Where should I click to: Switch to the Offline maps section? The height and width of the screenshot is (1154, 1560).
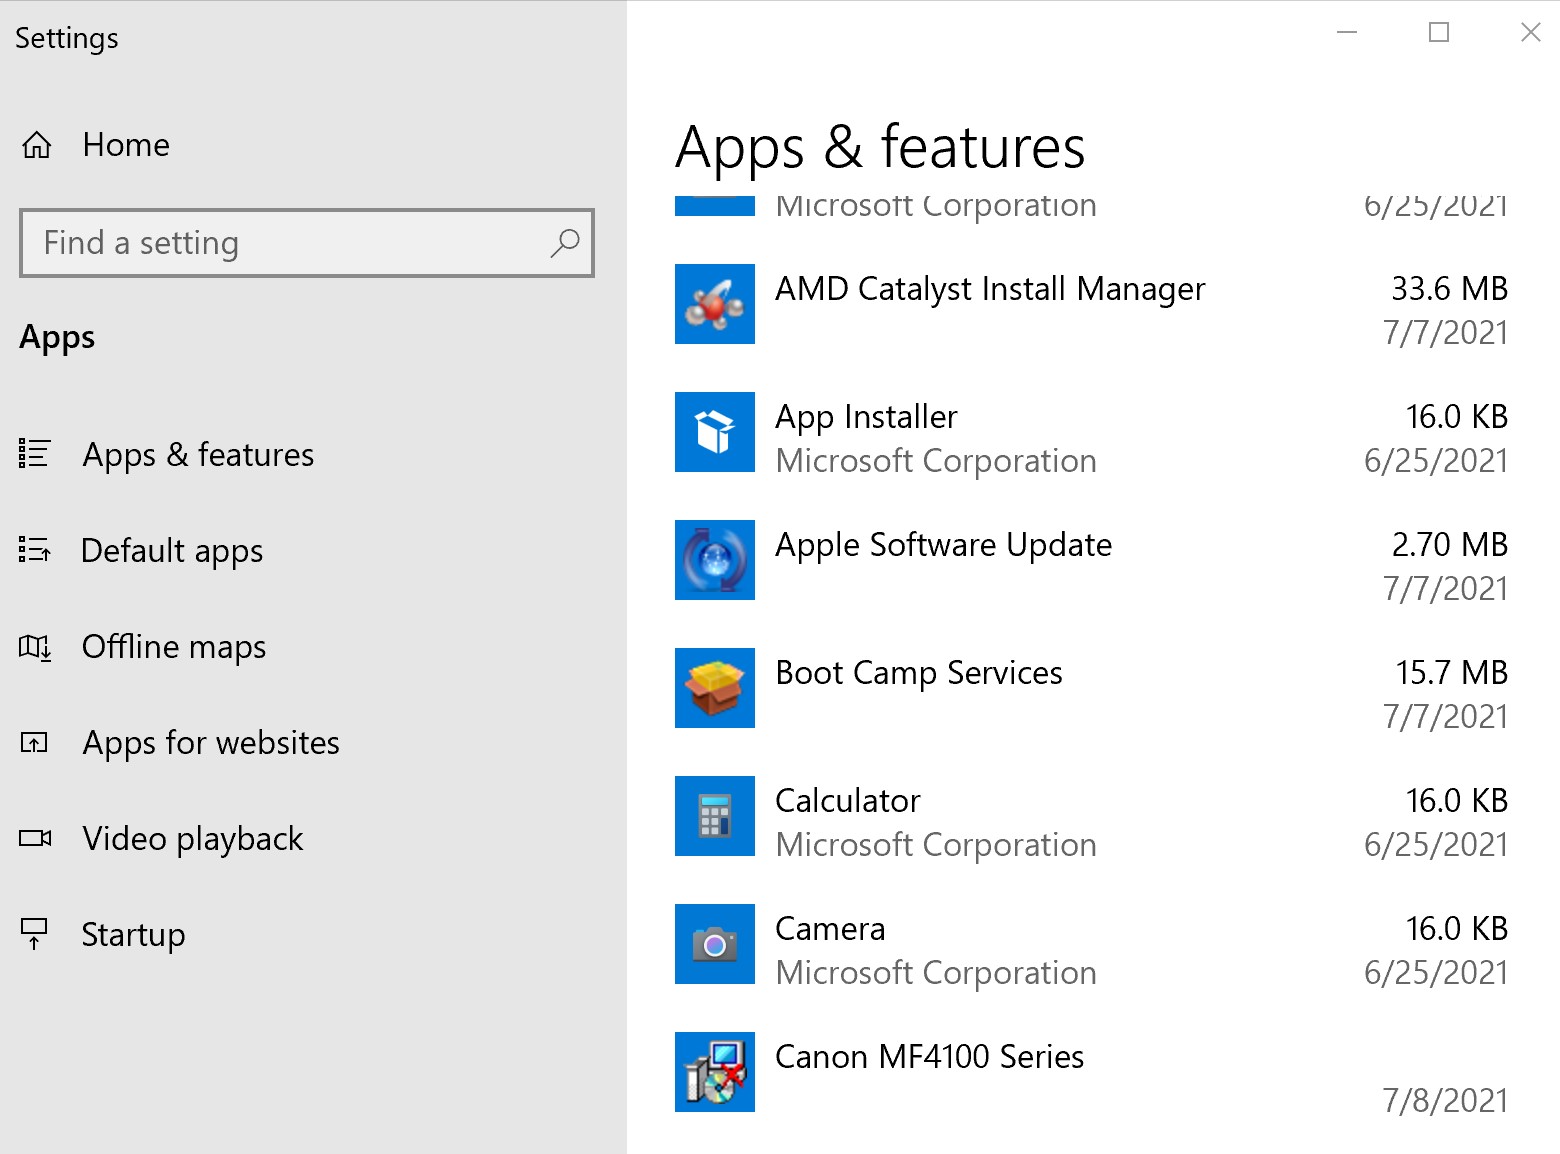(173, 646)
